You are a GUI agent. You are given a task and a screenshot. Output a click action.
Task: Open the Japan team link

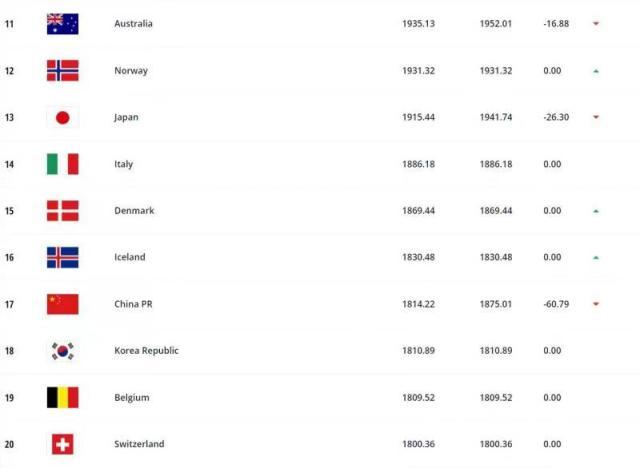point(126,117)
